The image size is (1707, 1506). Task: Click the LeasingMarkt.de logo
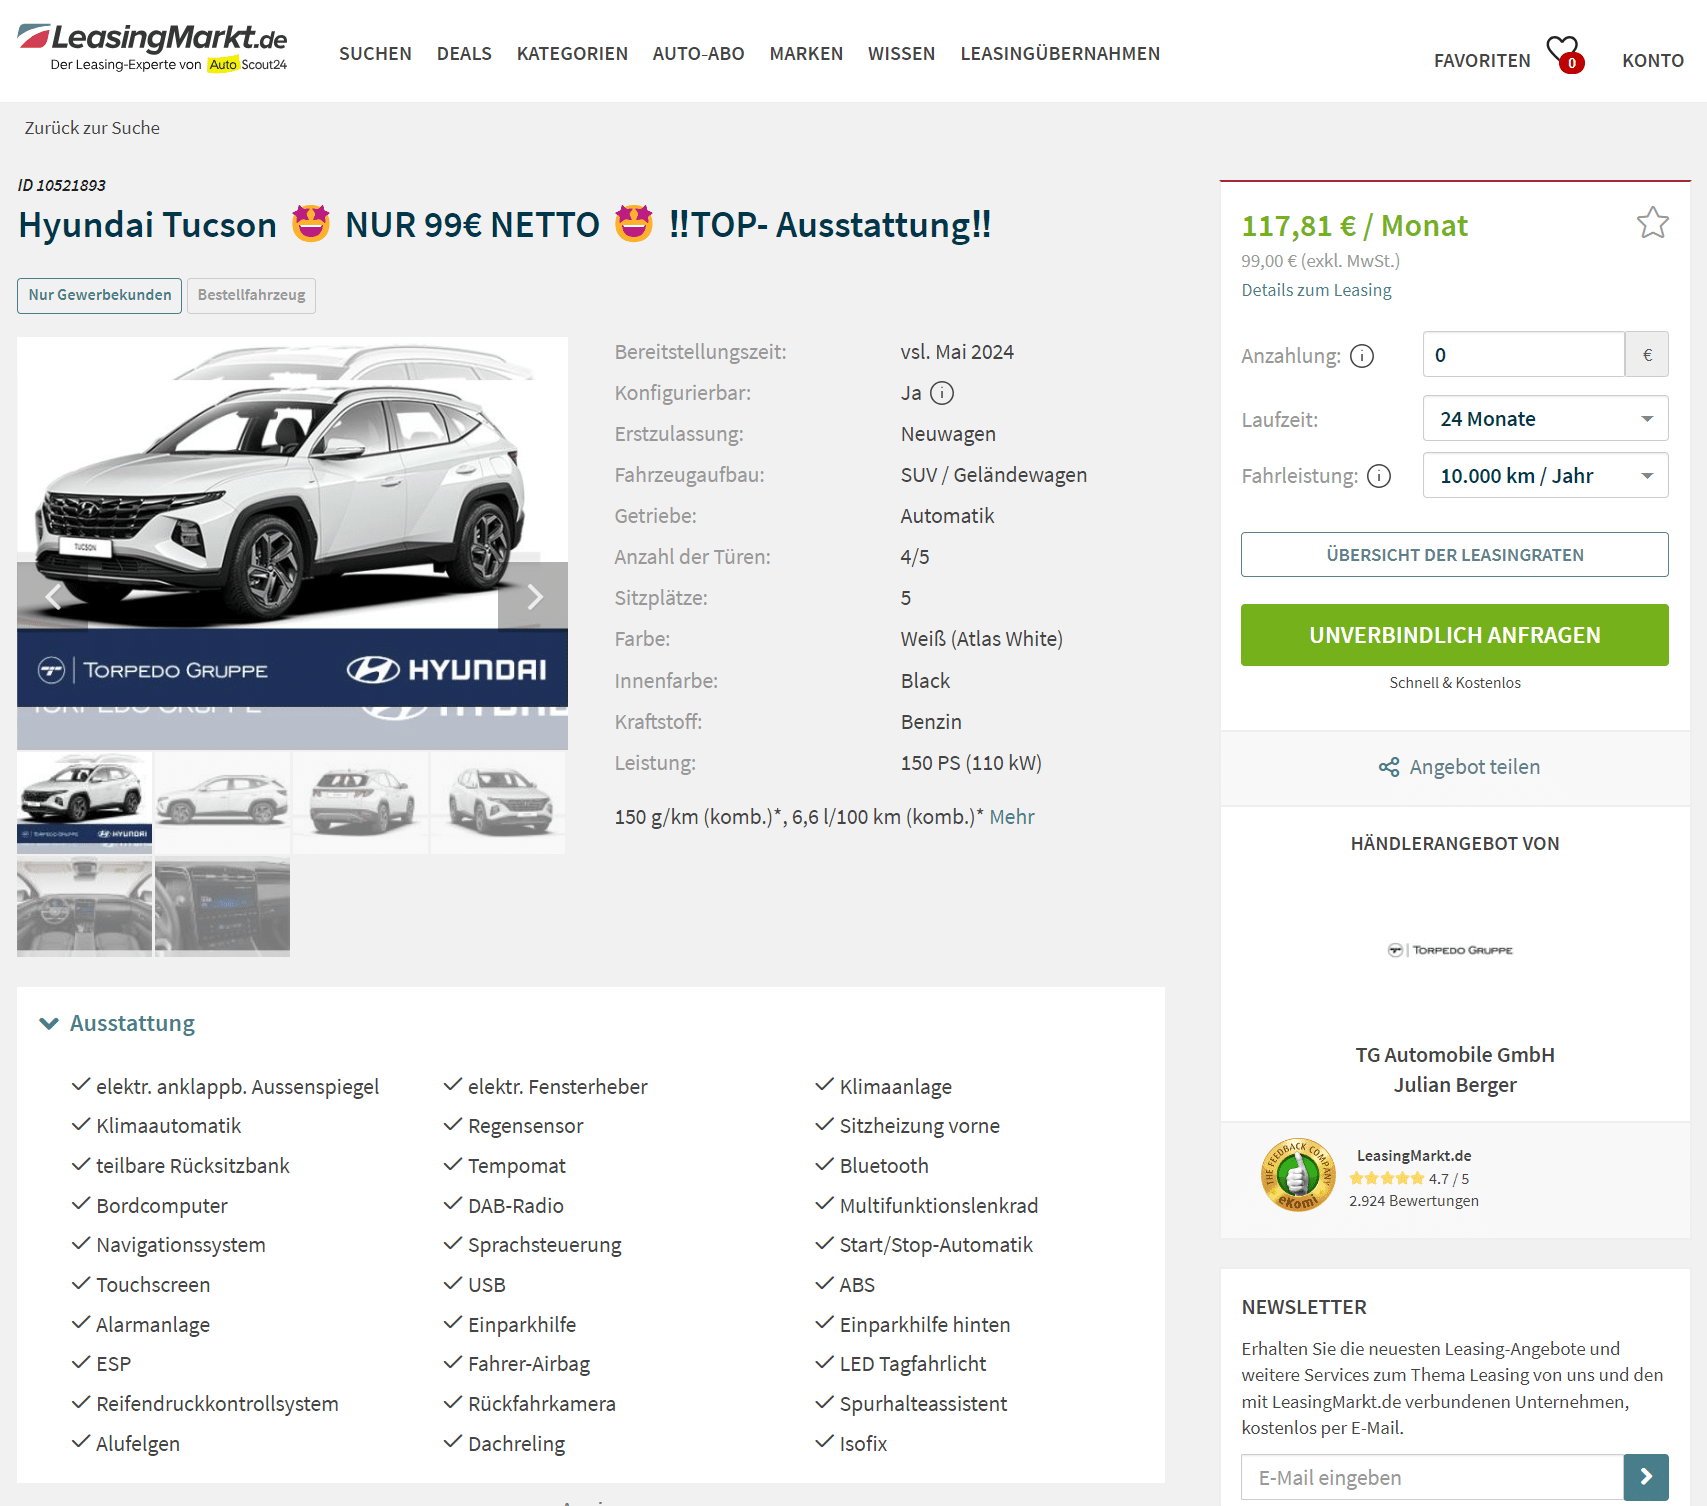152,48
